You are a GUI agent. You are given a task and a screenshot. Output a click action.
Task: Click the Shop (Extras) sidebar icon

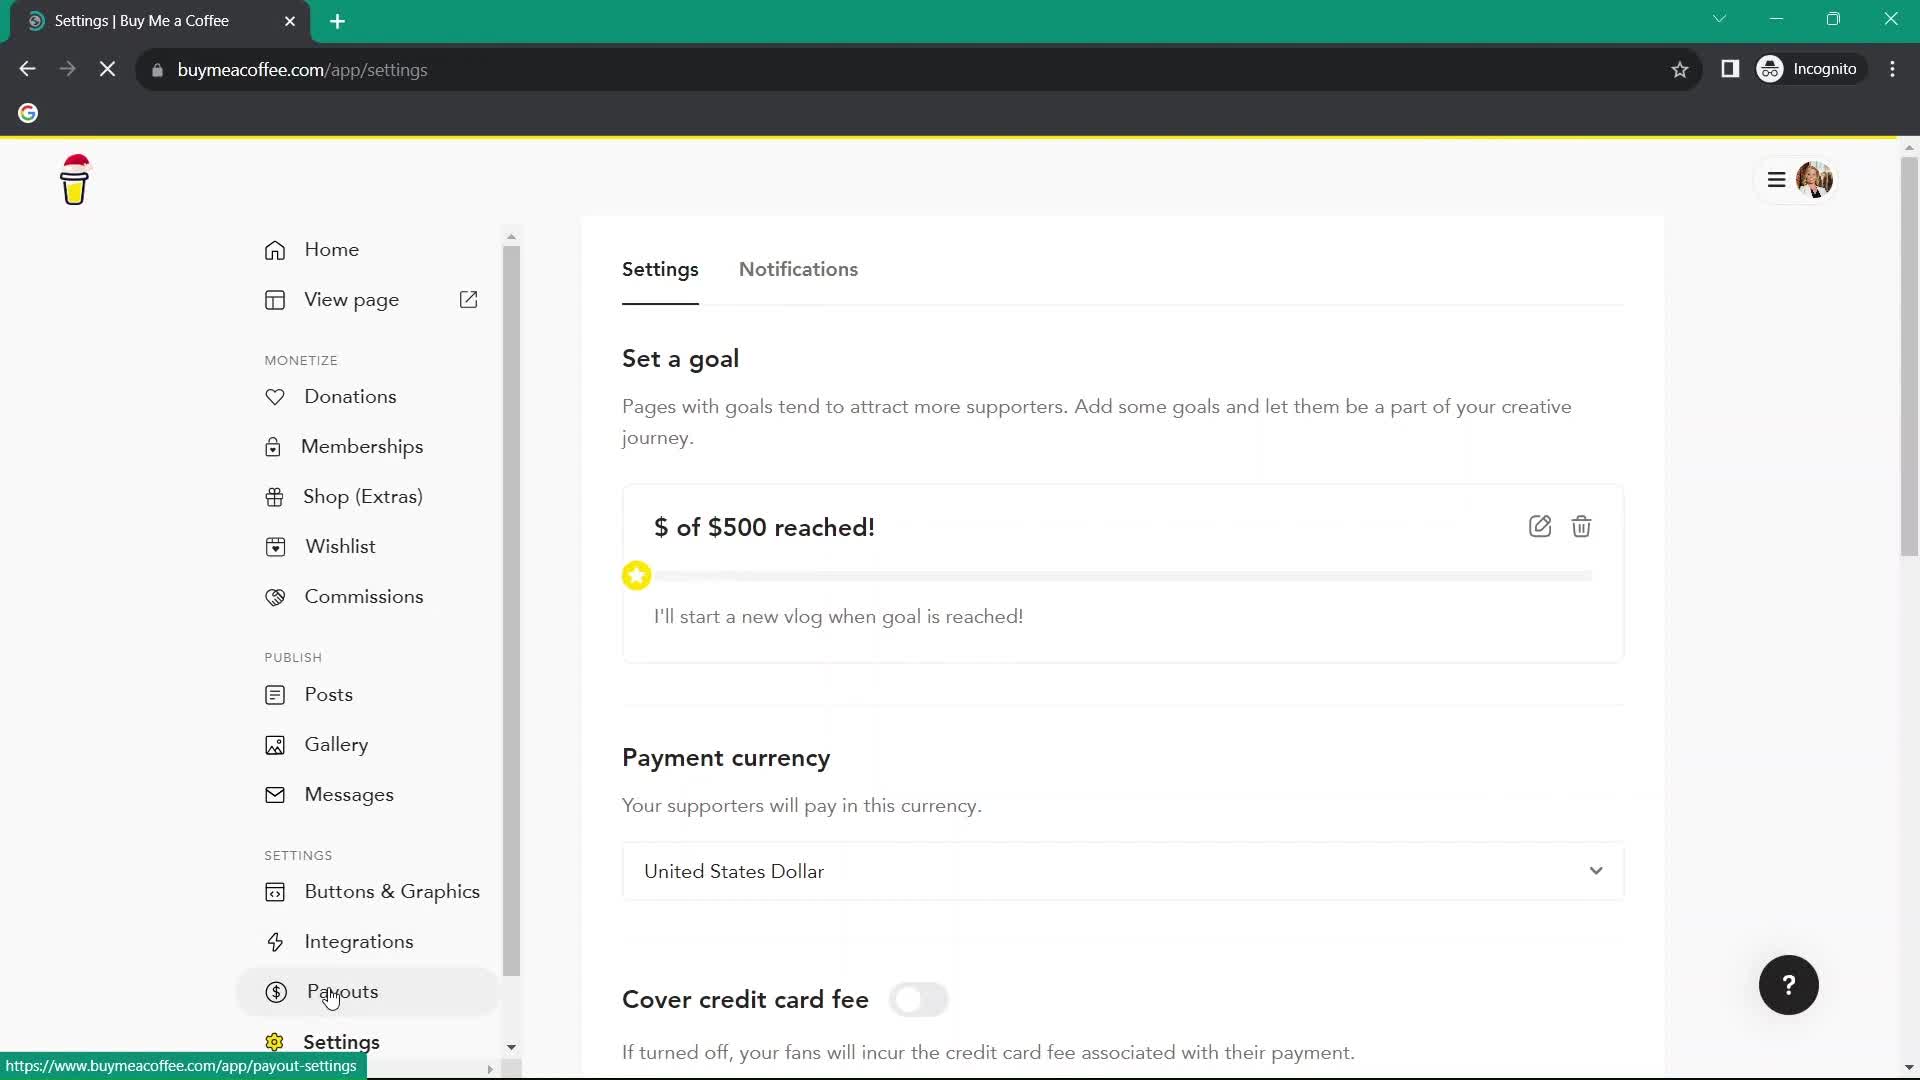click(x=276, y=496)
